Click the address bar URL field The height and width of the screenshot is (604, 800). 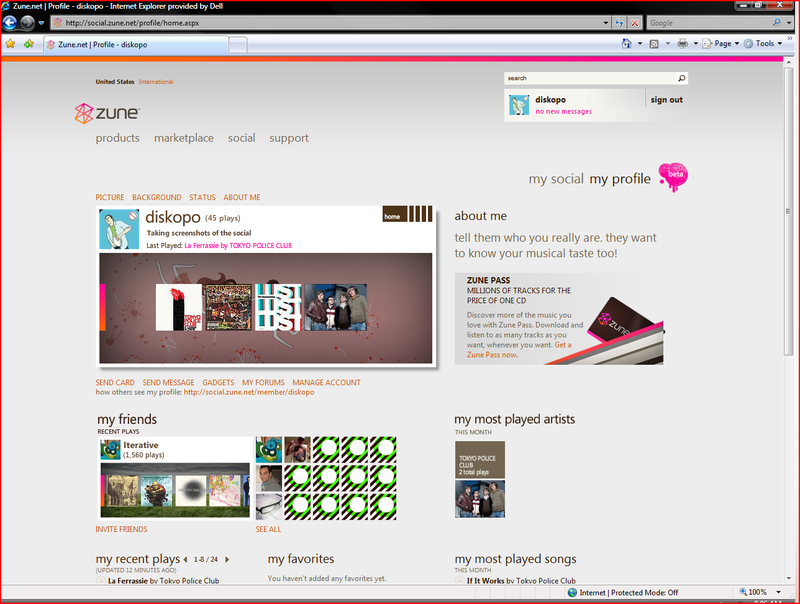click(327, 22)
